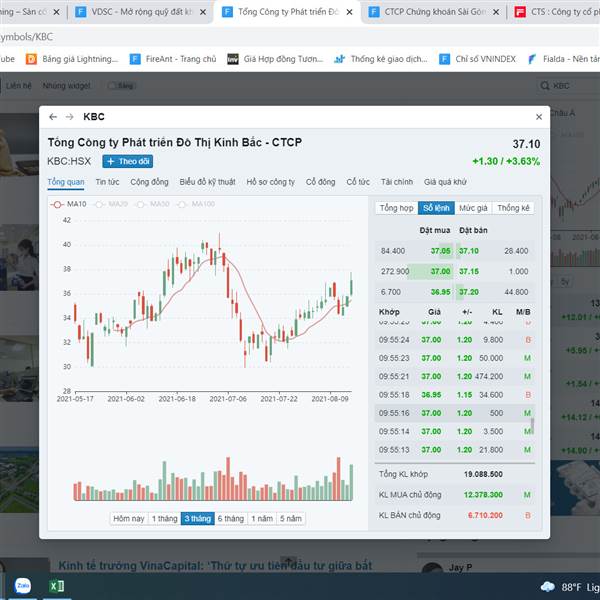Open Fialda bookmark

click(x=563, y=59)
